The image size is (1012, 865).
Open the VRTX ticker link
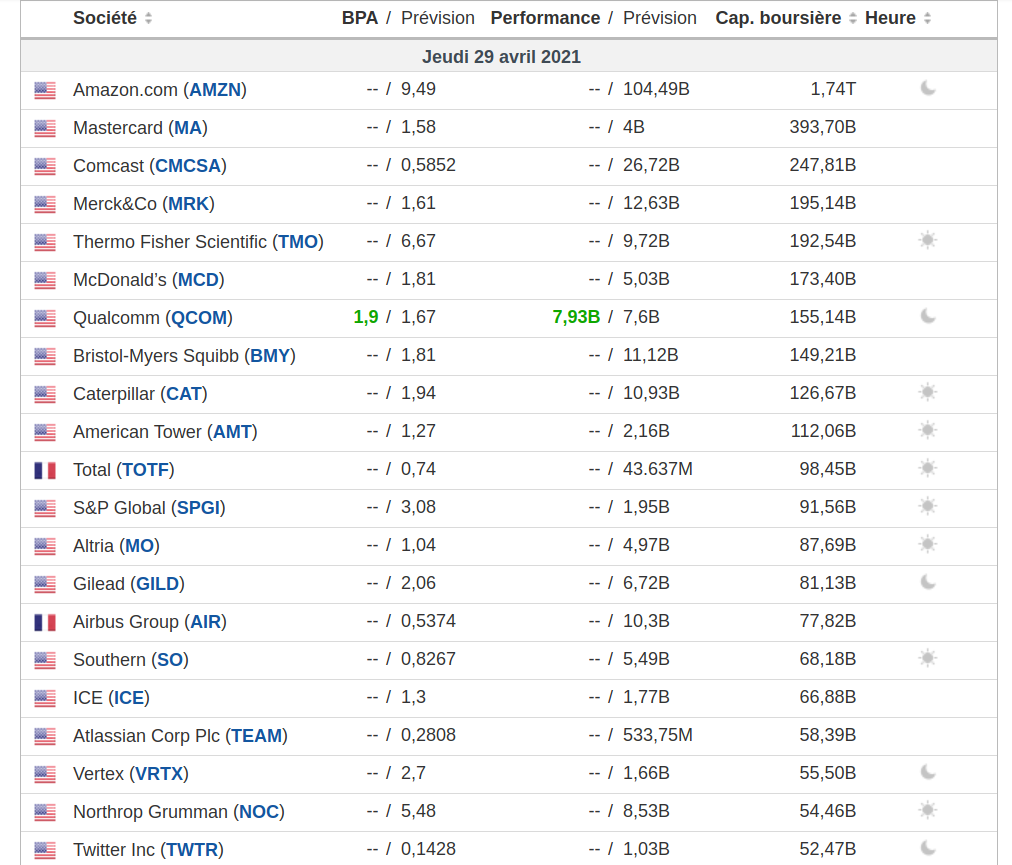[x=159, y=774]
